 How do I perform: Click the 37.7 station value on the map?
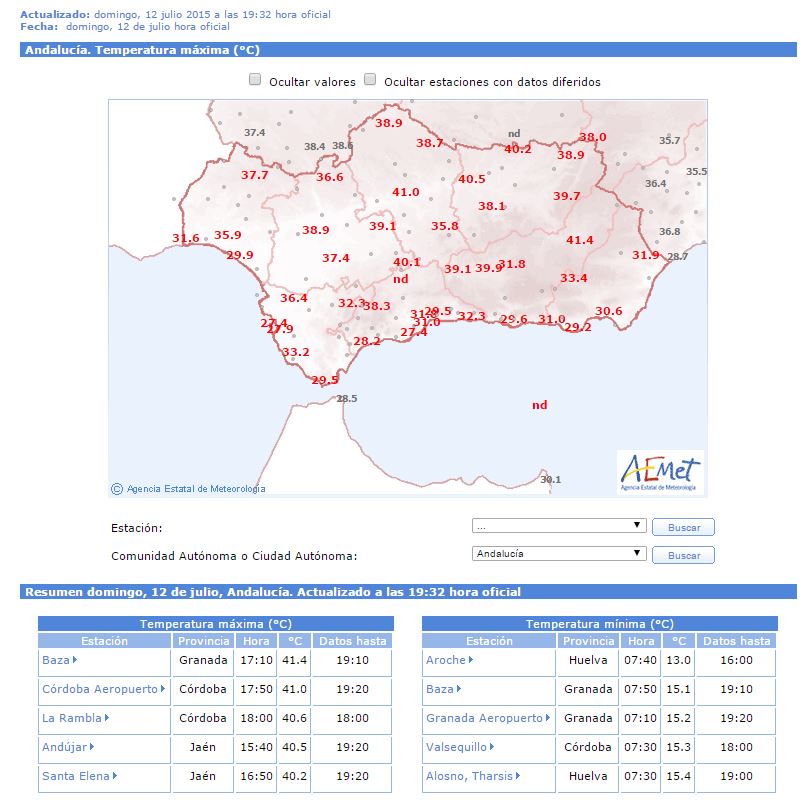254,175
